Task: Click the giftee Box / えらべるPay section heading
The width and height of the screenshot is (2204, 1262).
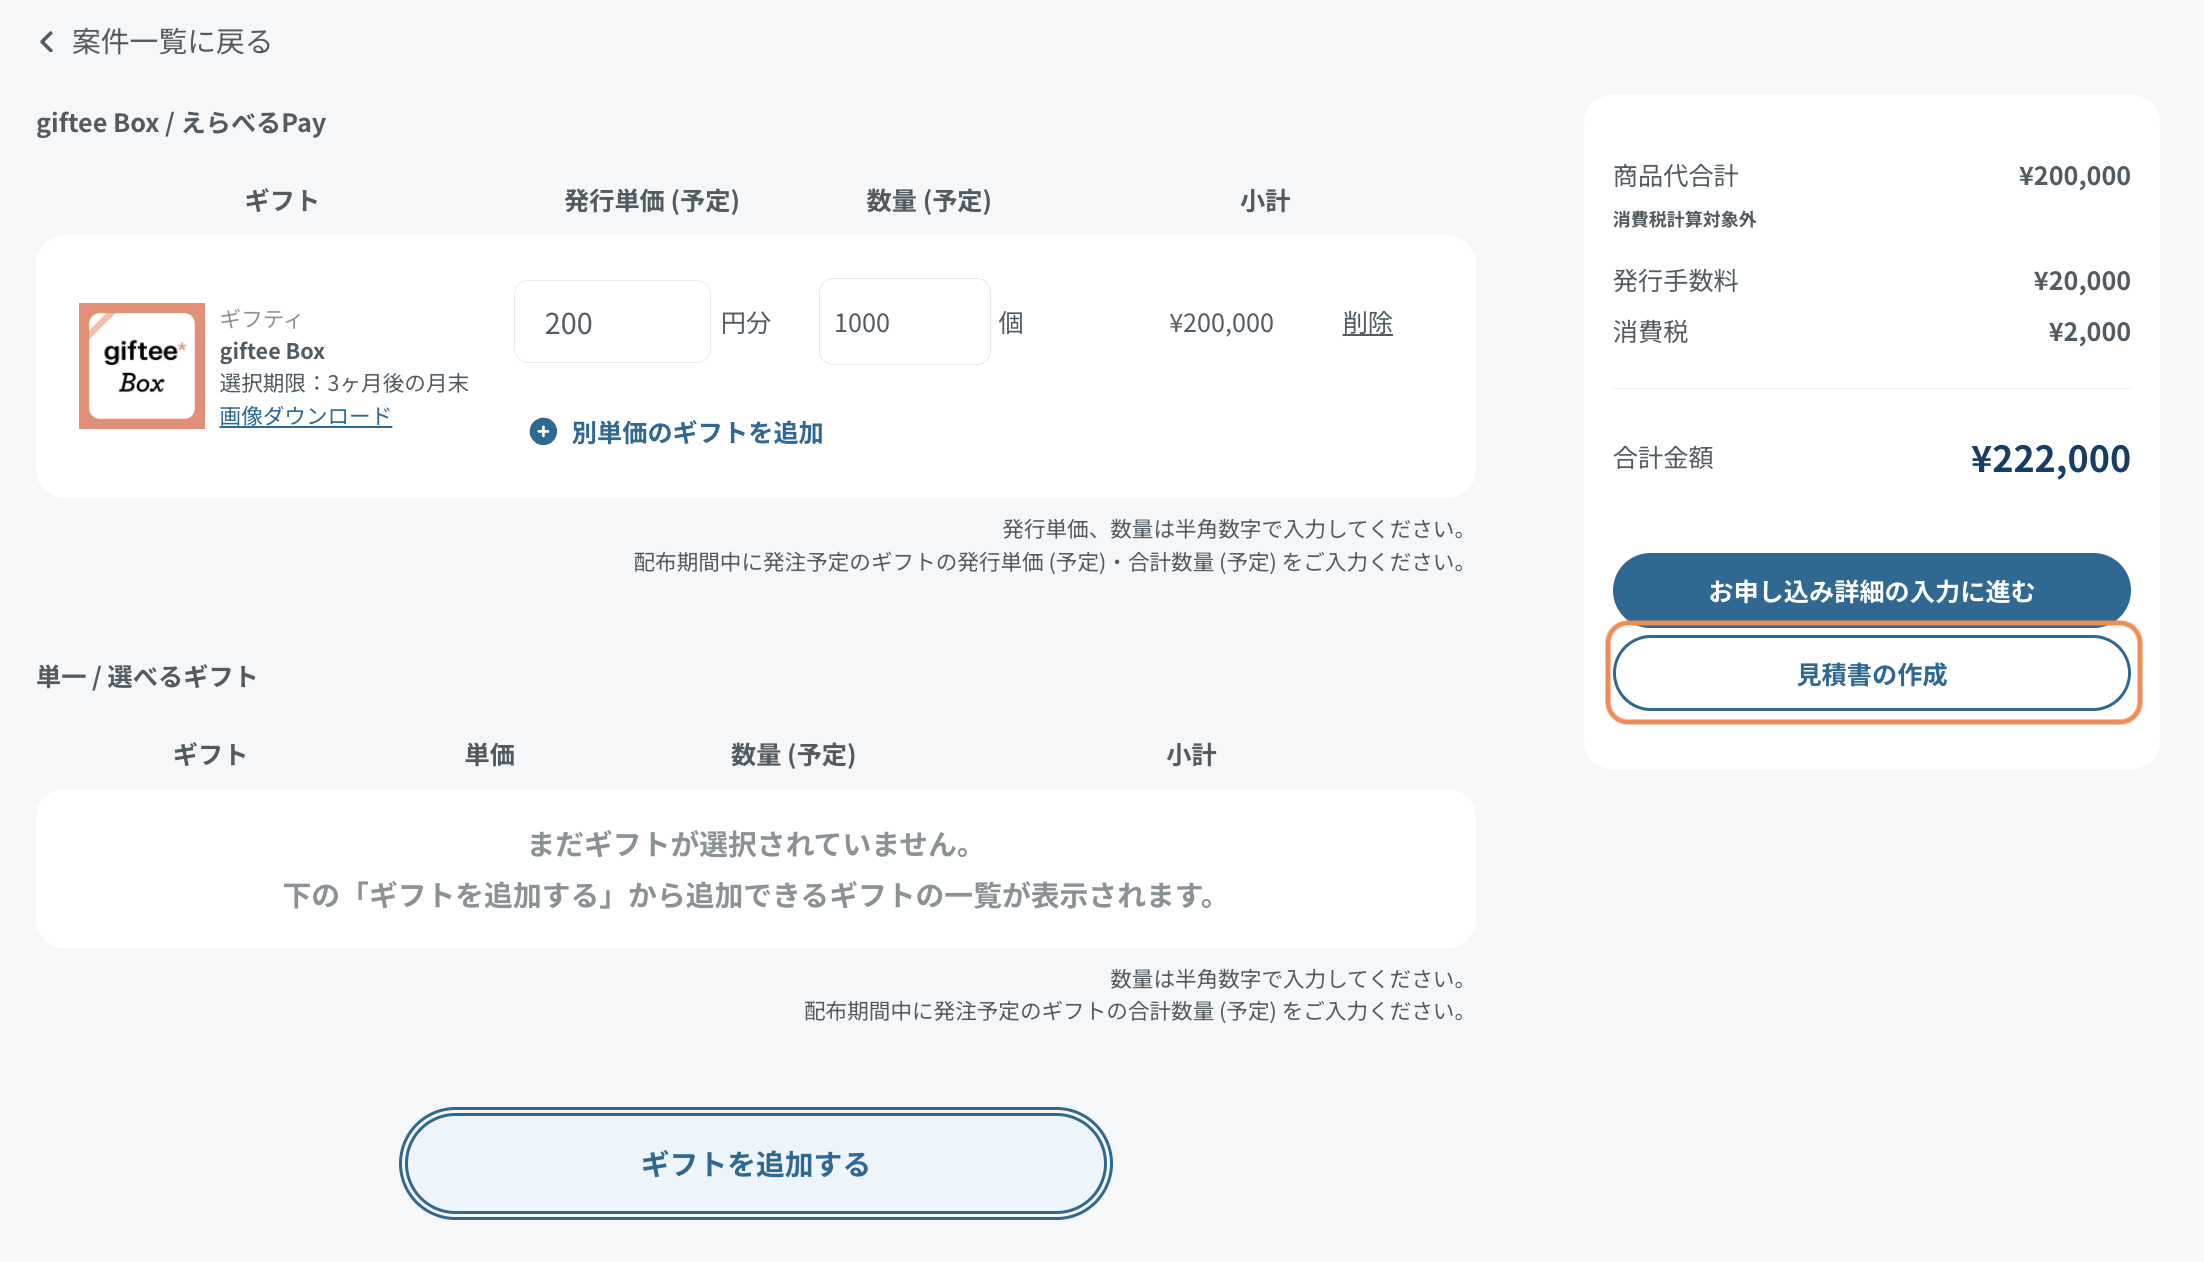Action: click(x=181, y=121)
